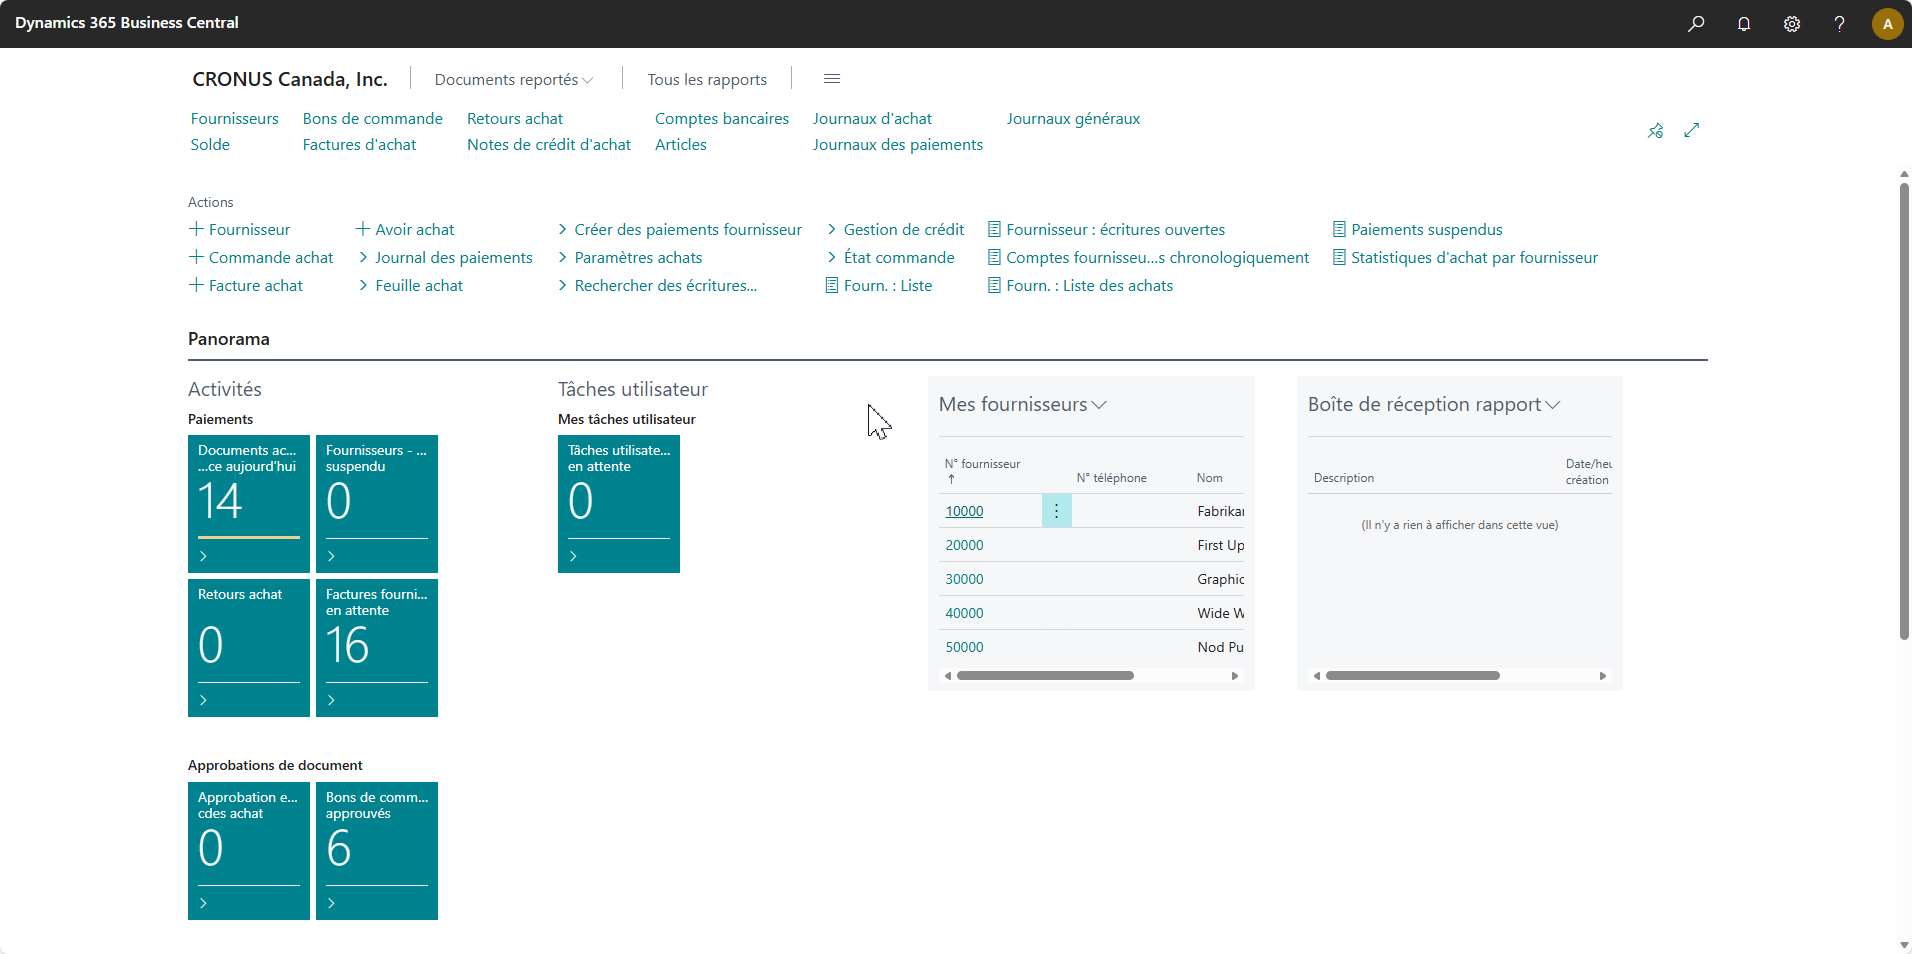Open the Factures fournisseur en attente tile
Image resolution: width=1912 pixels, height=954 pixels.
377,647
